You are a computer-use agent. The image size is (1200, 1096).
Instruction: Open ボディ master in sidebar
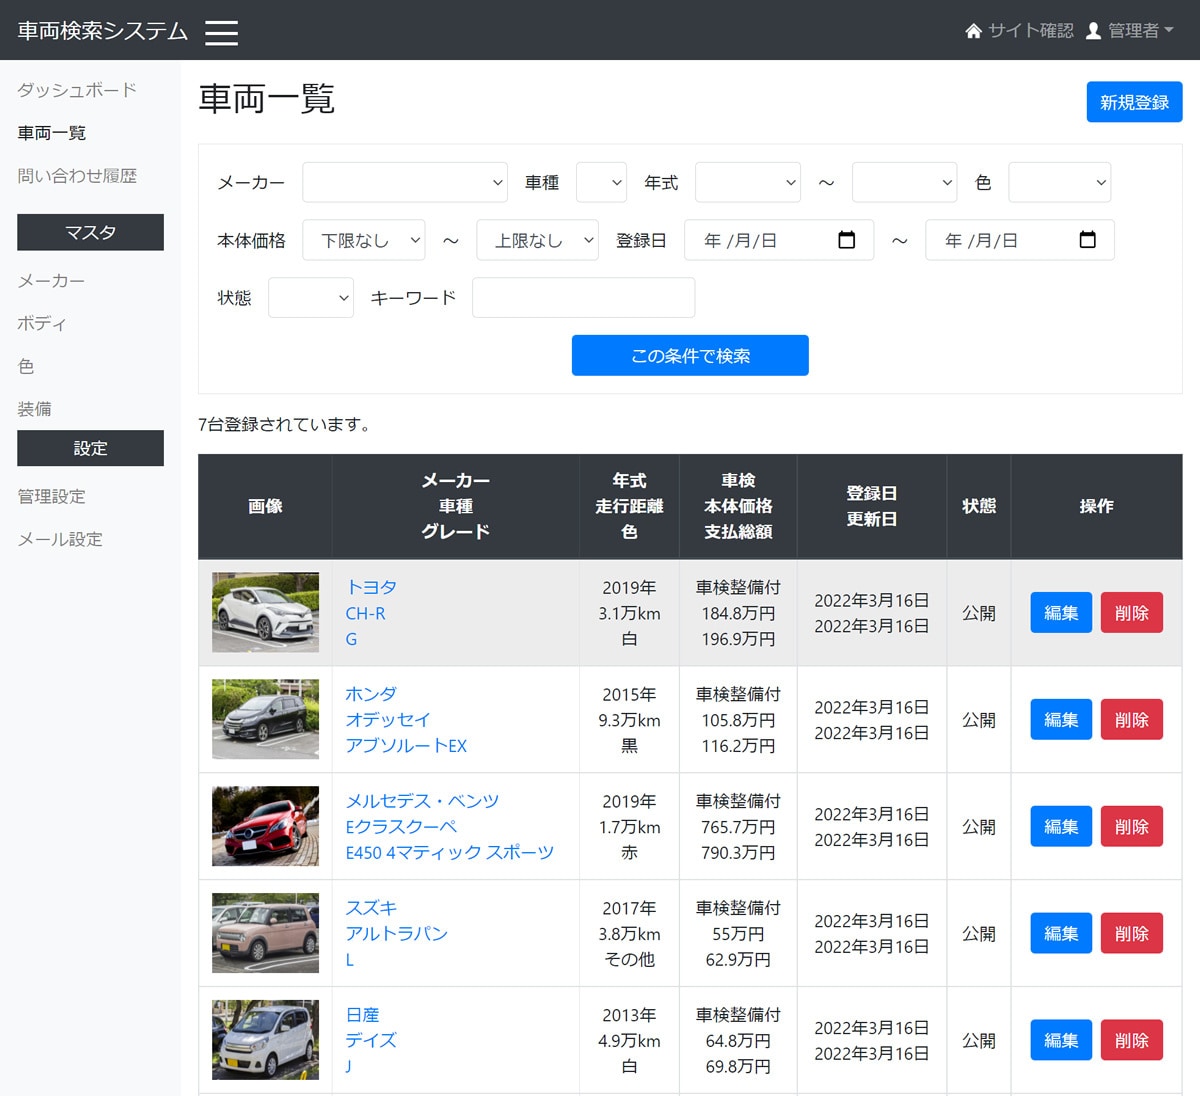pos(42,324)
